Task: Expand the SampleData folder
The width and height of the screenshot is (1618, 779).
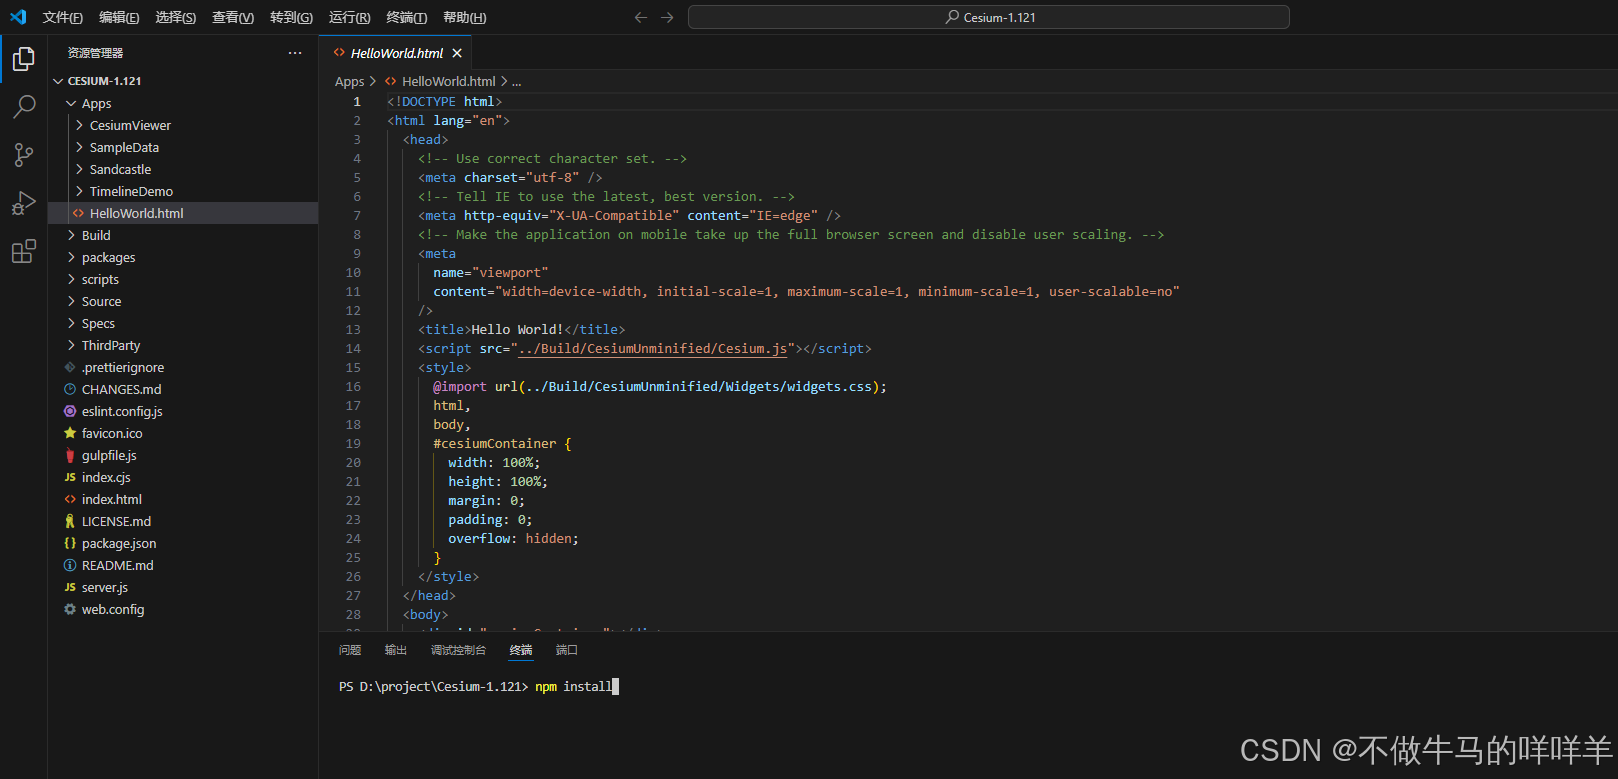Action: click(x=79, y=147)
